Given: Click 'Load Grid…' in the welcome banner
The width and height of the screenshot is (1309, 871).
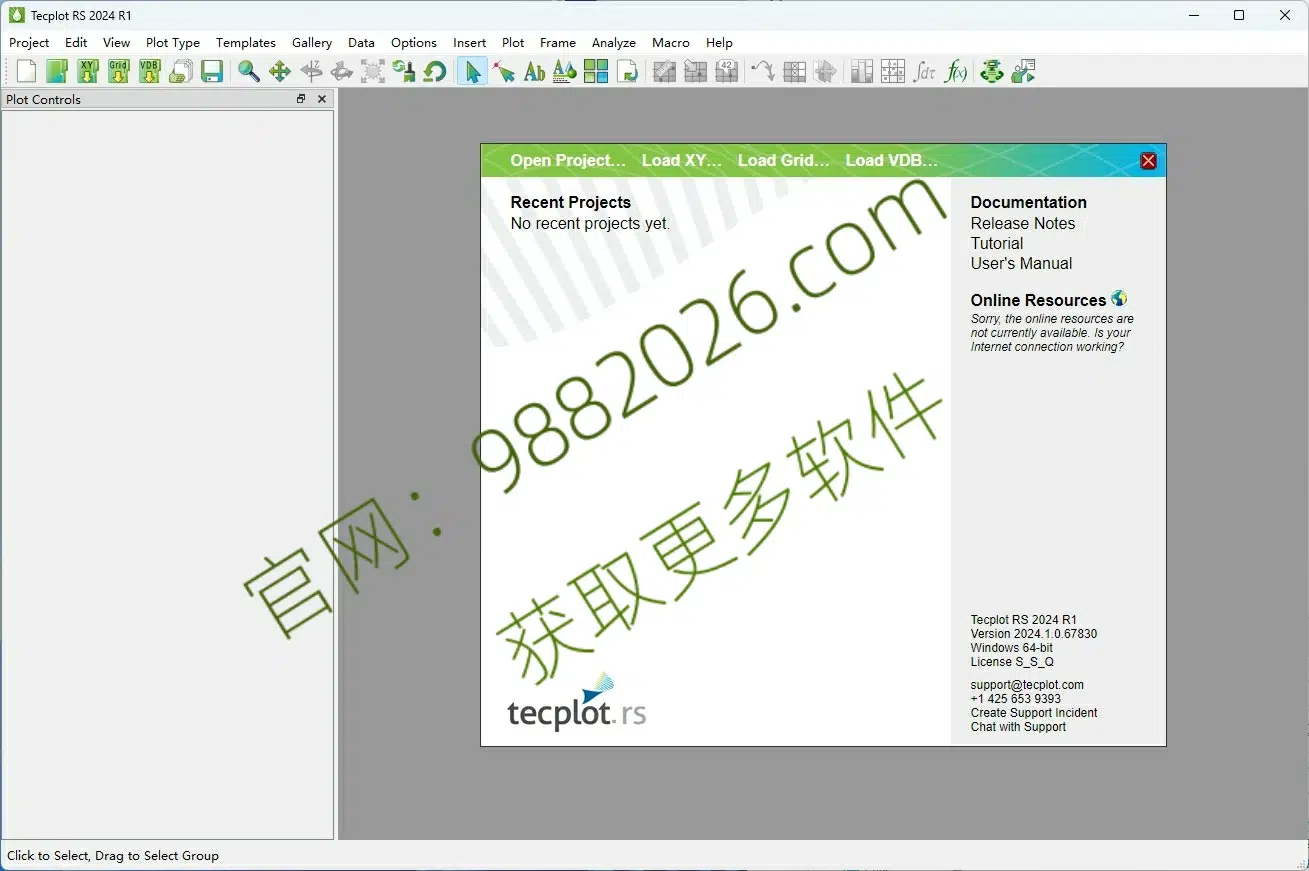Looking at the screenshot, I should (x=784, y=160).
